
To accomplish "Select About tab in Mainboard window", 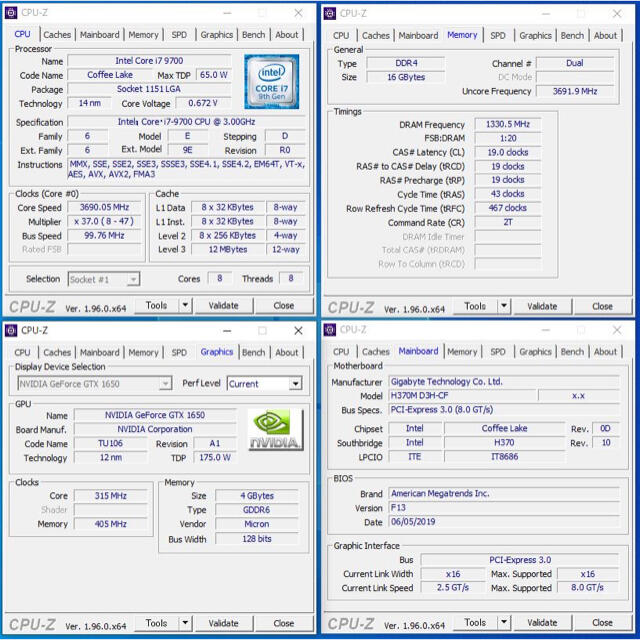I will (x=605, y=351).
